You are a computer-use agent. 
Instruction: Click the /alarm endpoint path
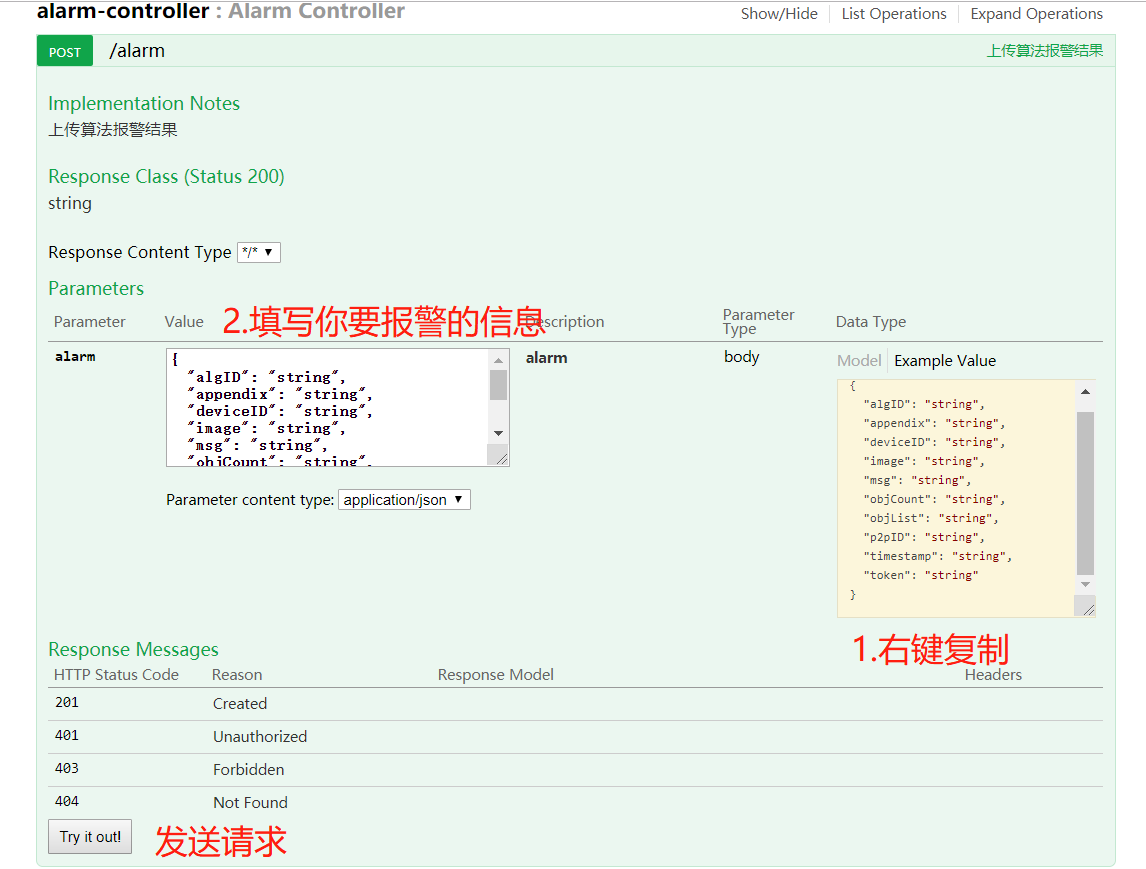(x=137, y=50)
